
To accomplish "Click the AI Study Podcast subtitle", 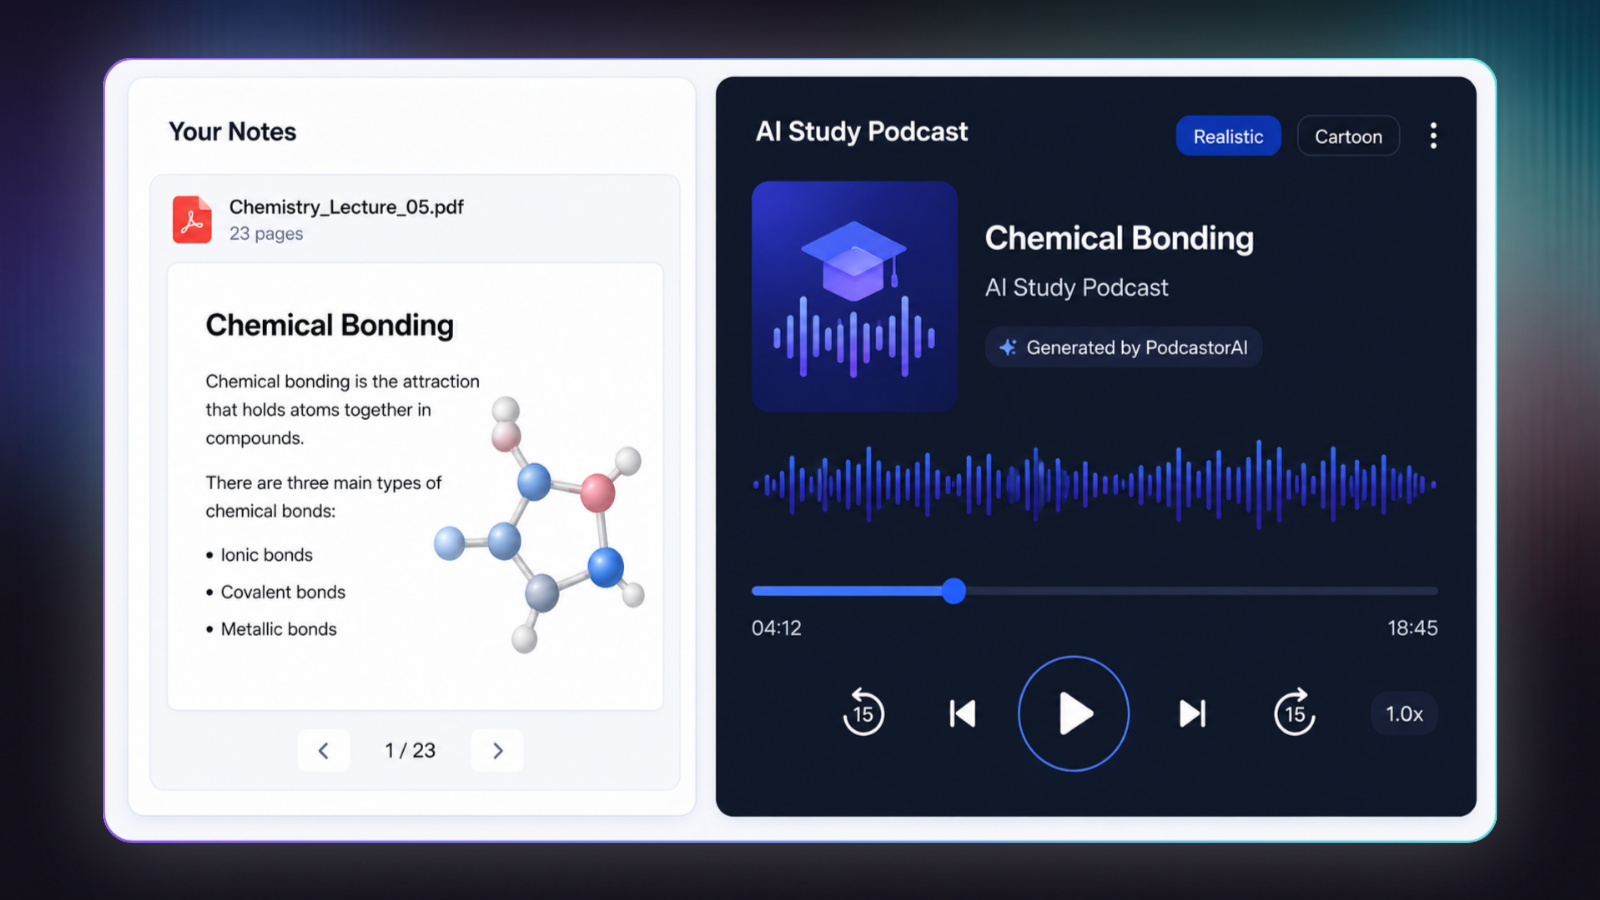I will click(x=1076, y=288).
